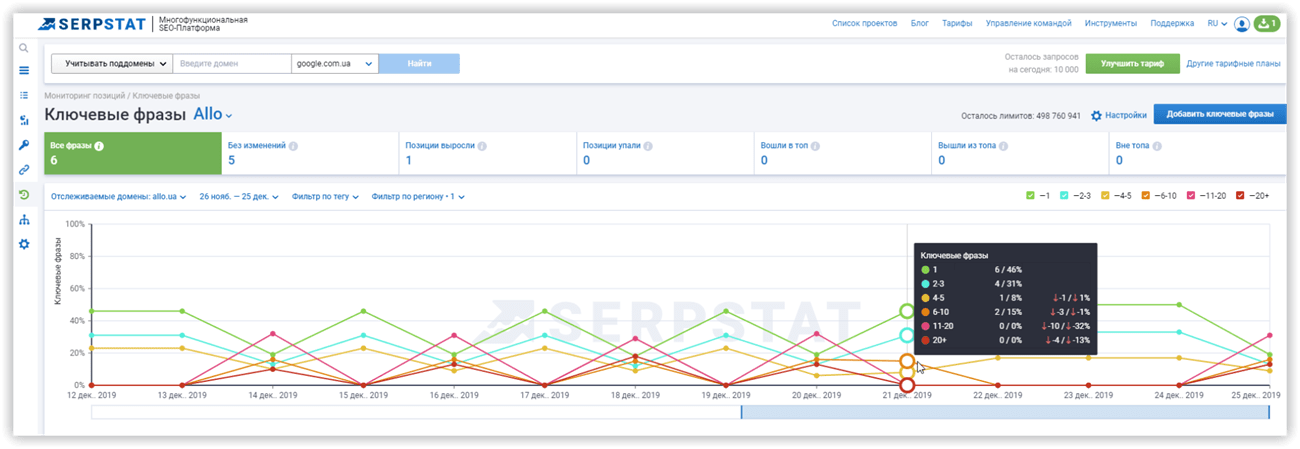Select the Вошли в топ tab
1300x449 pixels.
click(x=842, y=153)
